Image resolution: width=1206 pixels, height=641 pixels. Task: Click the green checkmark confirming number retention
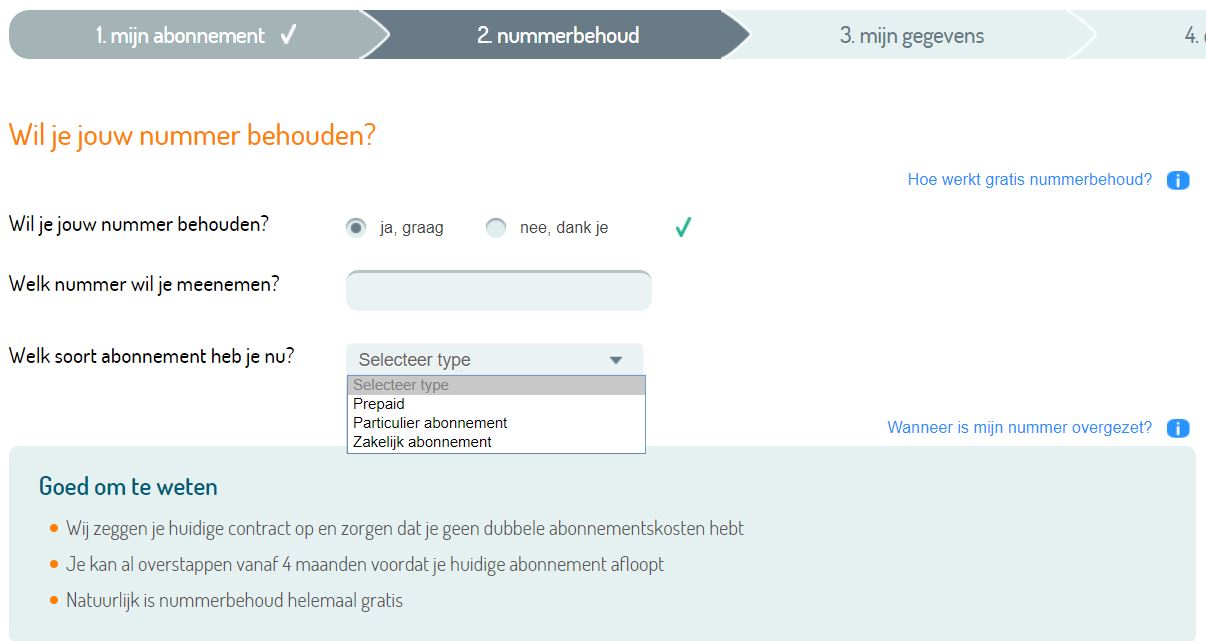click(x=682, y=227)
